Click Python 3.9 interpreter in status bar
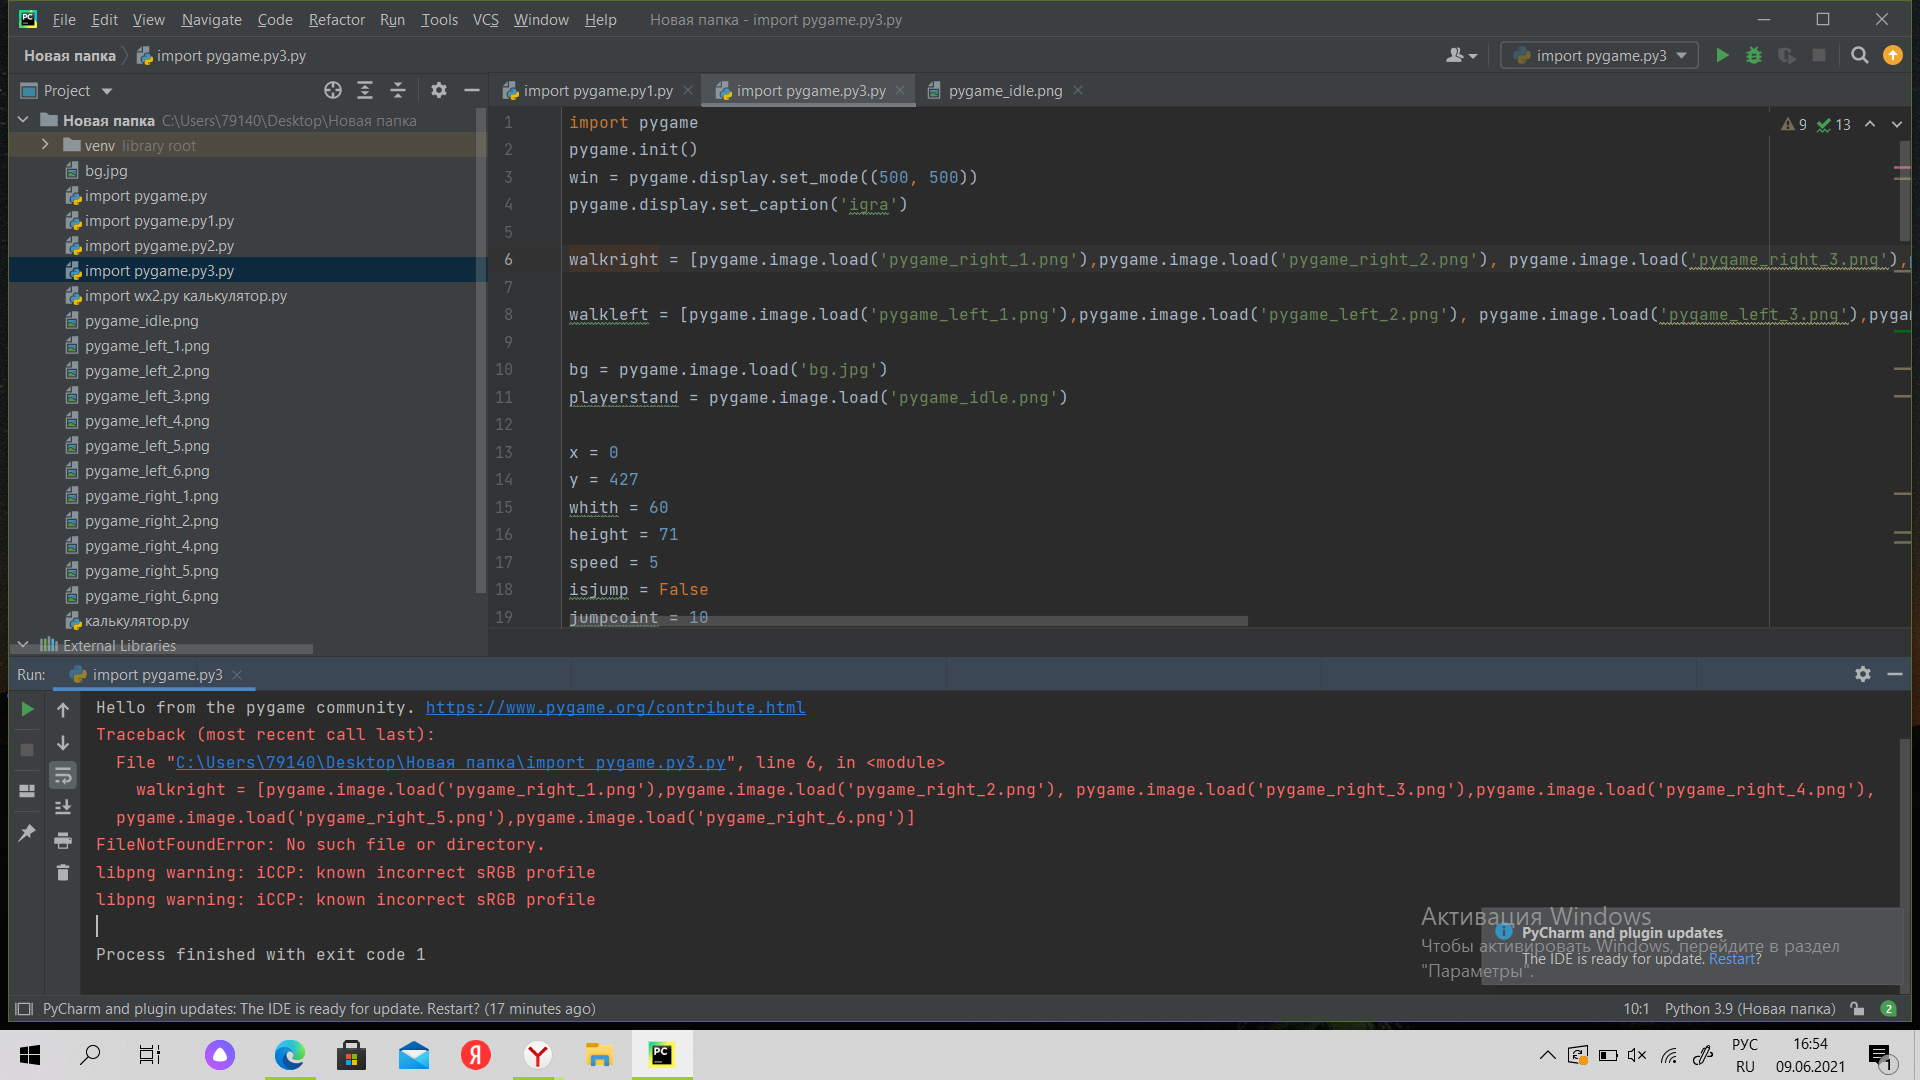The image size is (1920, 1080). point(1750,1008)
